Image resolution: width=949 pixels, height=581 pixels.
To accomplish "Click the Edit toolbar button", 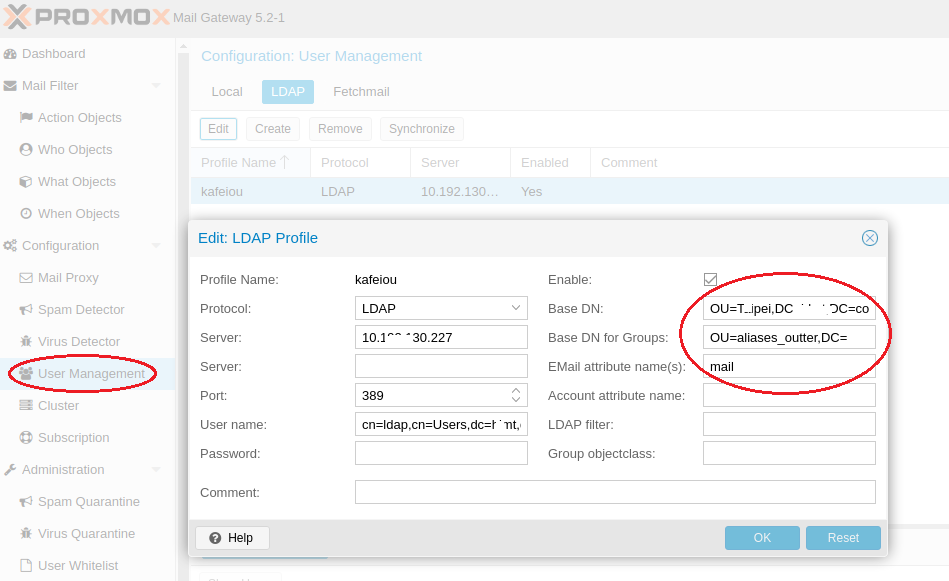I will [218, 129].
